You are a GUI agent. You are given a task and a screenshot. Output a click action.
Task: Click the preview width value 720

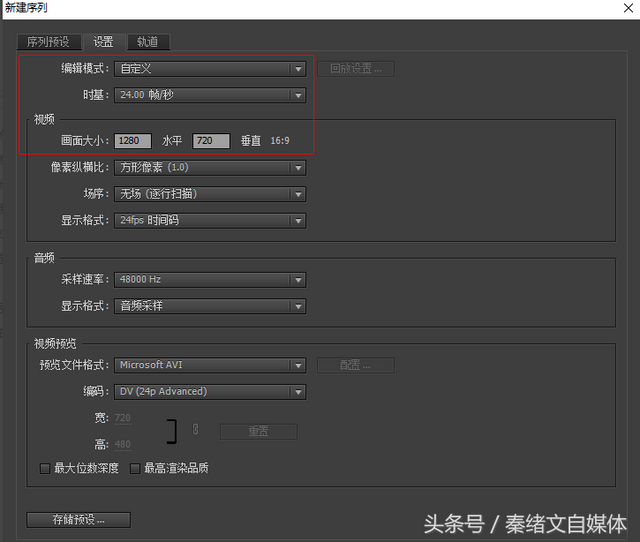[123, 418]
